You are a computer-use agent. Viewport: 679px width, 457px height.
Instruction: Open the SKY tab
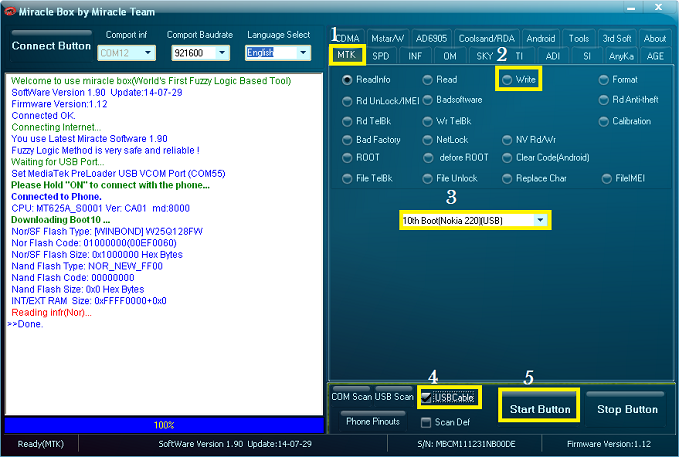(x=484, y=56)
